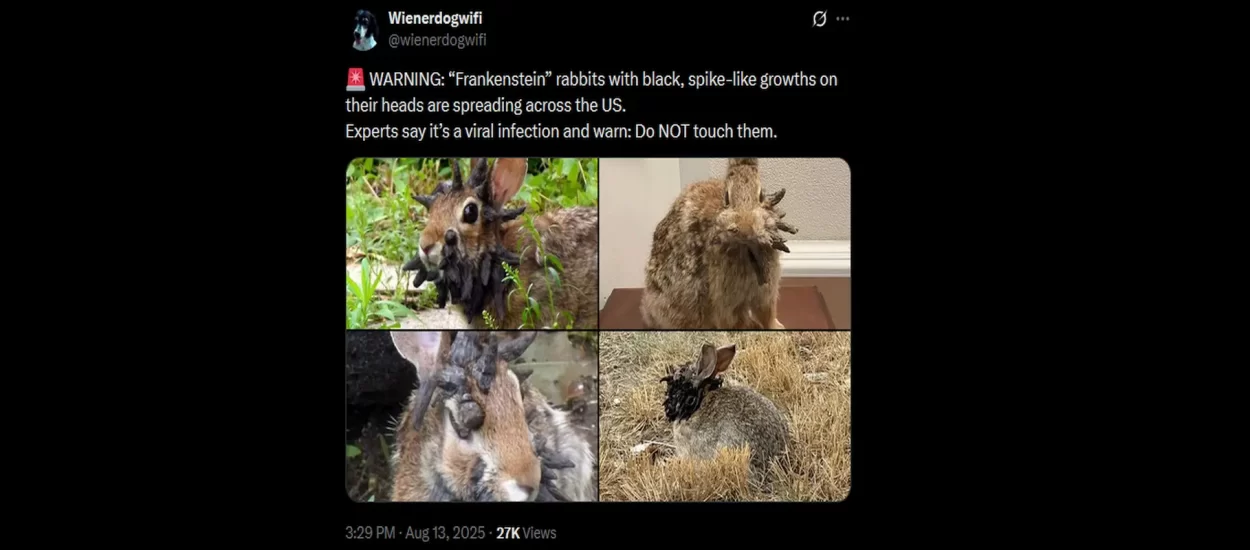Click the 3:29 PM timestamp
1250x550 pixels.
[372, 533]
